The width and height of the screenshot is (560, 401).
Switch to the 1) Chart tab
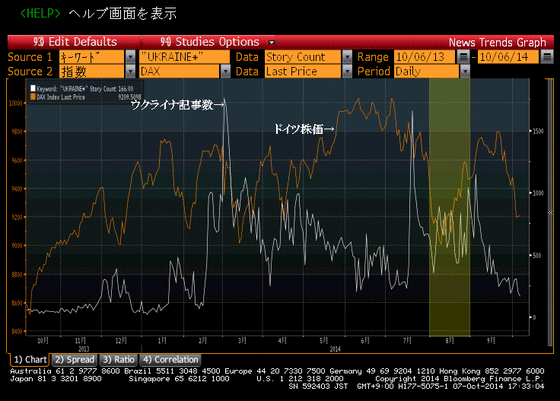30,360
